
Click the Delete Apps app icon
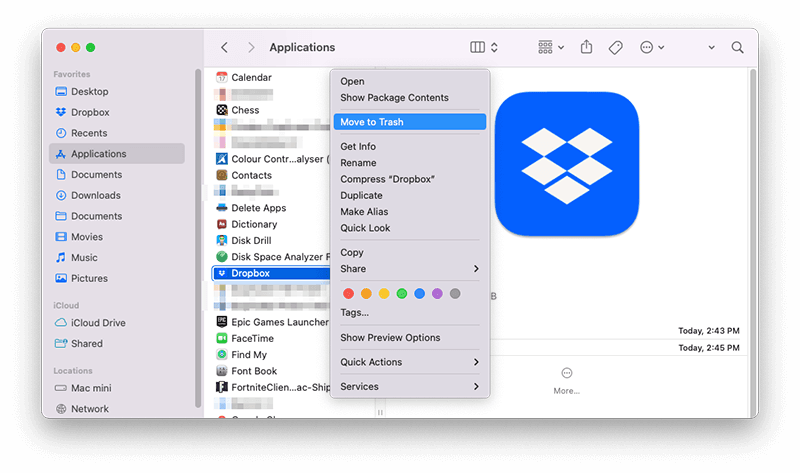(x=221, y=208)
